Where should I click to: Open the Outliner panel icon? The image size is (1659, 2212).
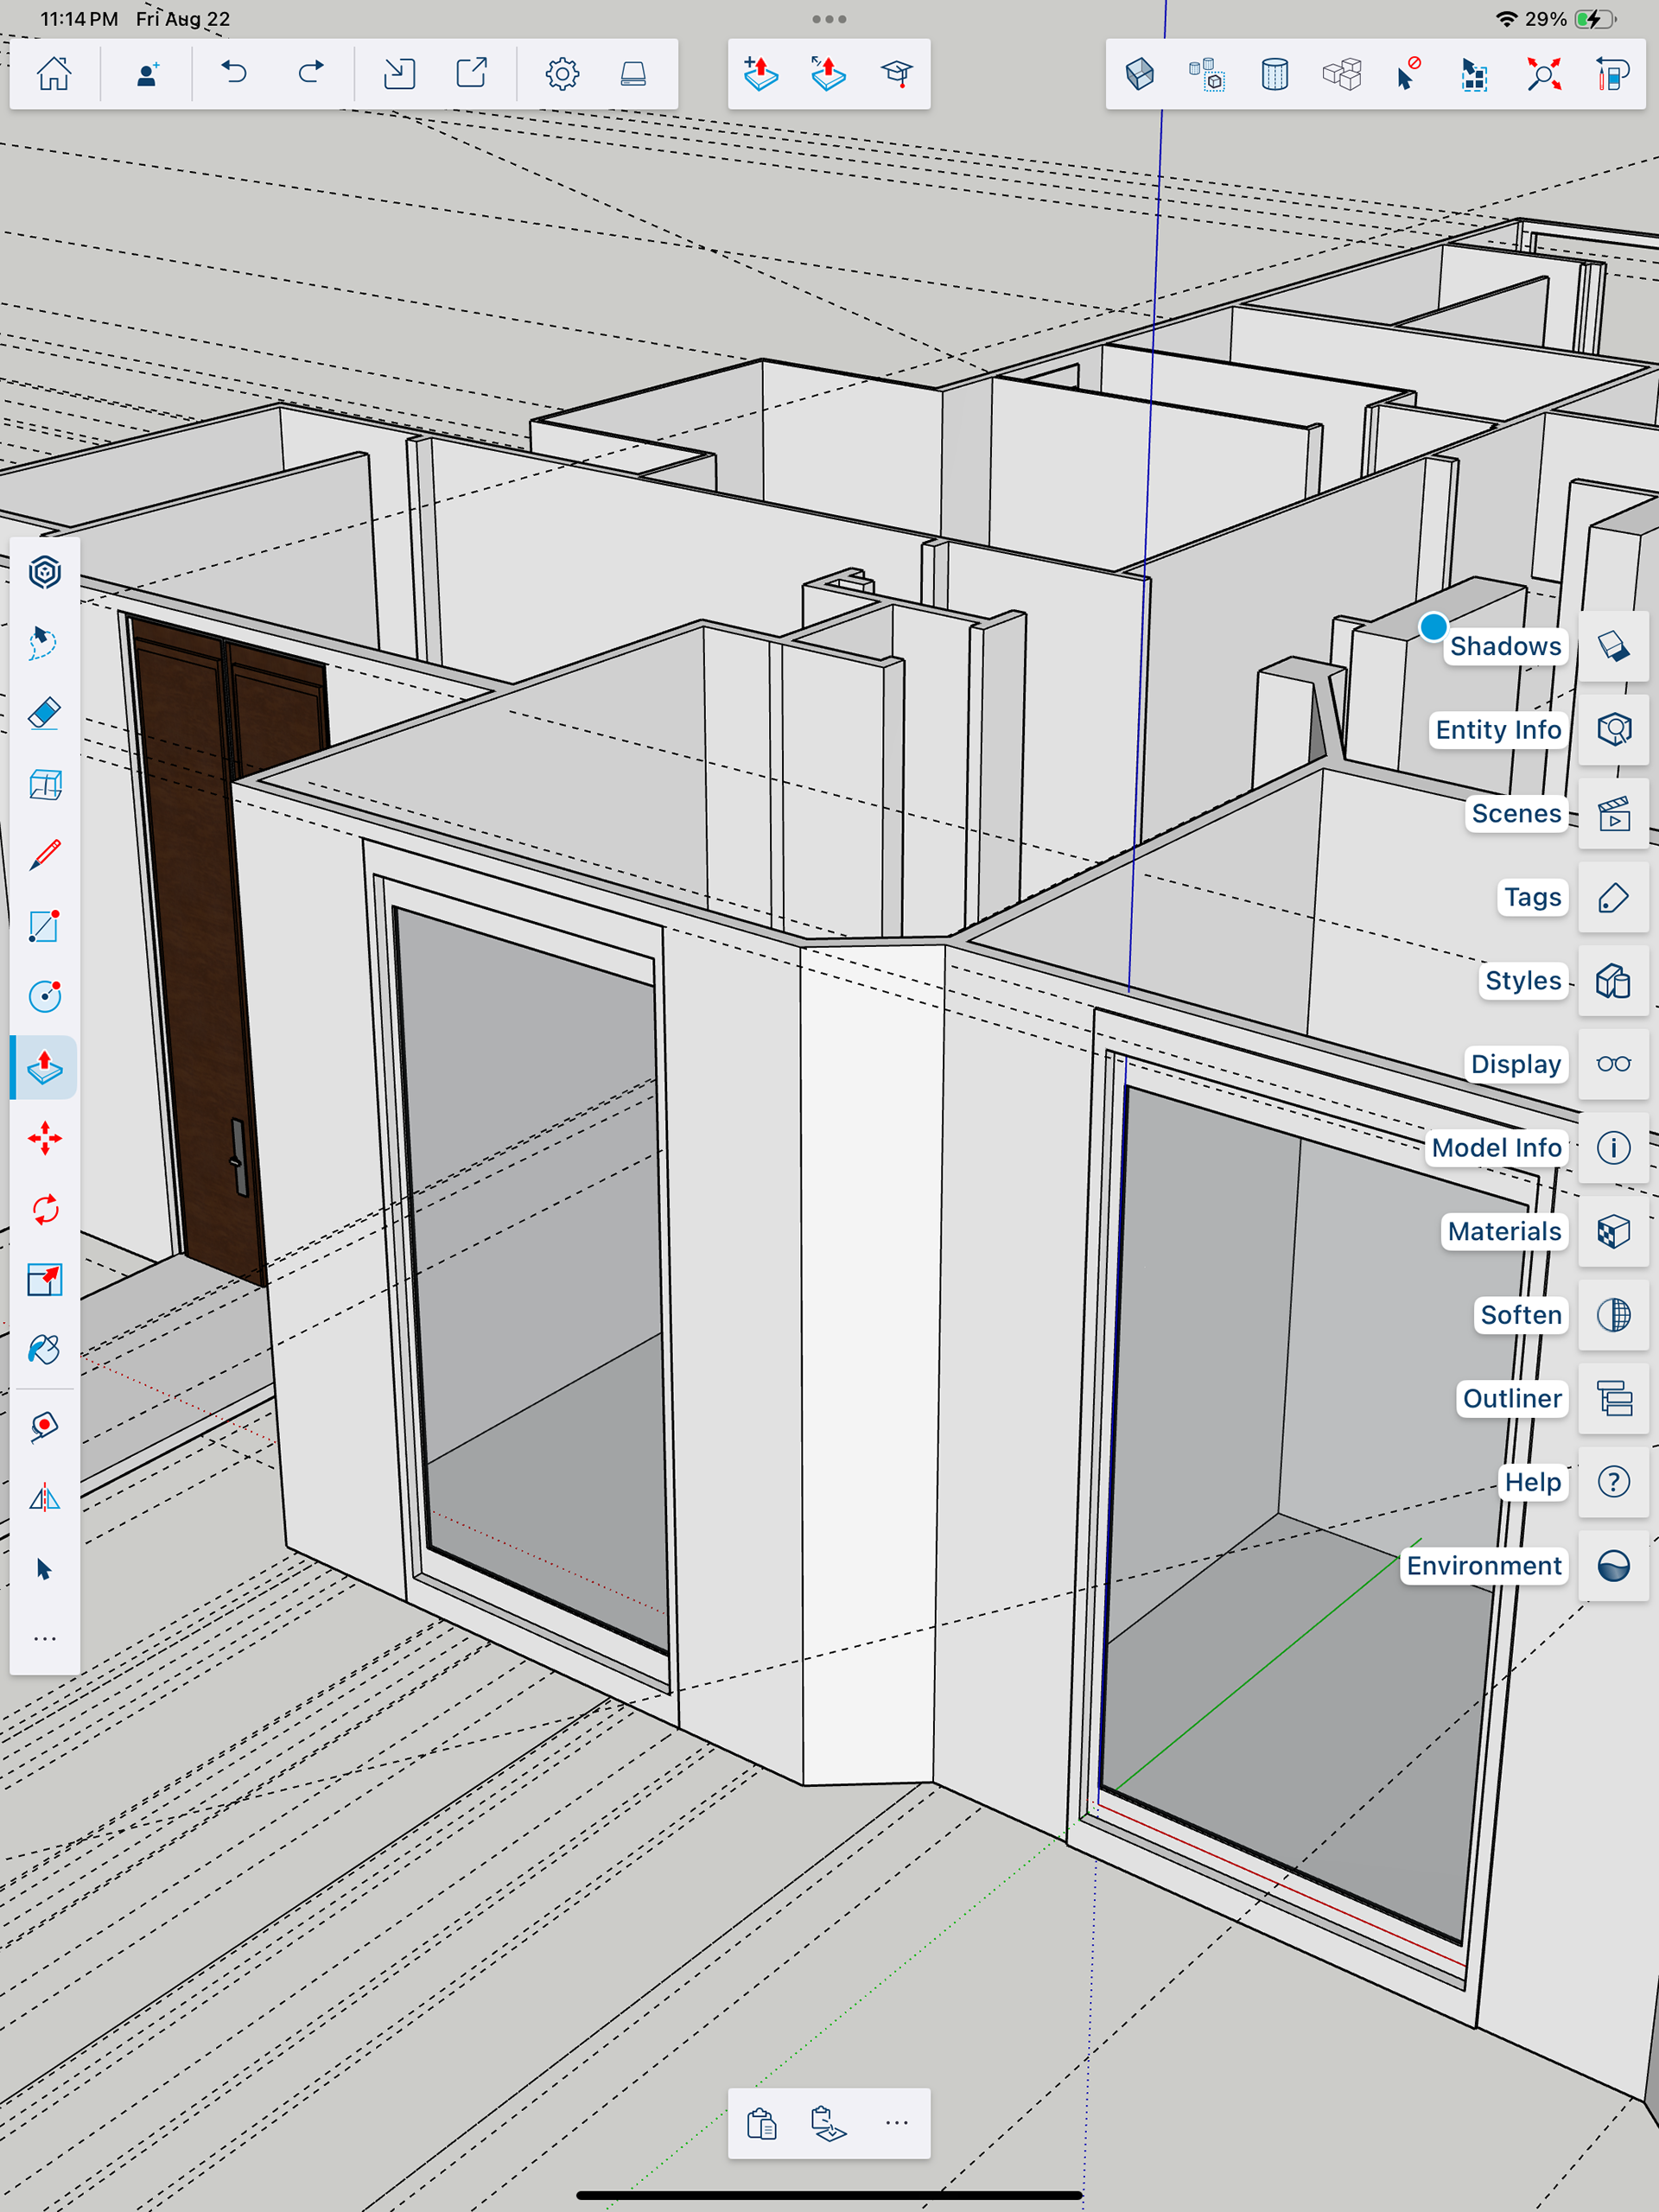pyautogui.click(x=1613, y=1398)
